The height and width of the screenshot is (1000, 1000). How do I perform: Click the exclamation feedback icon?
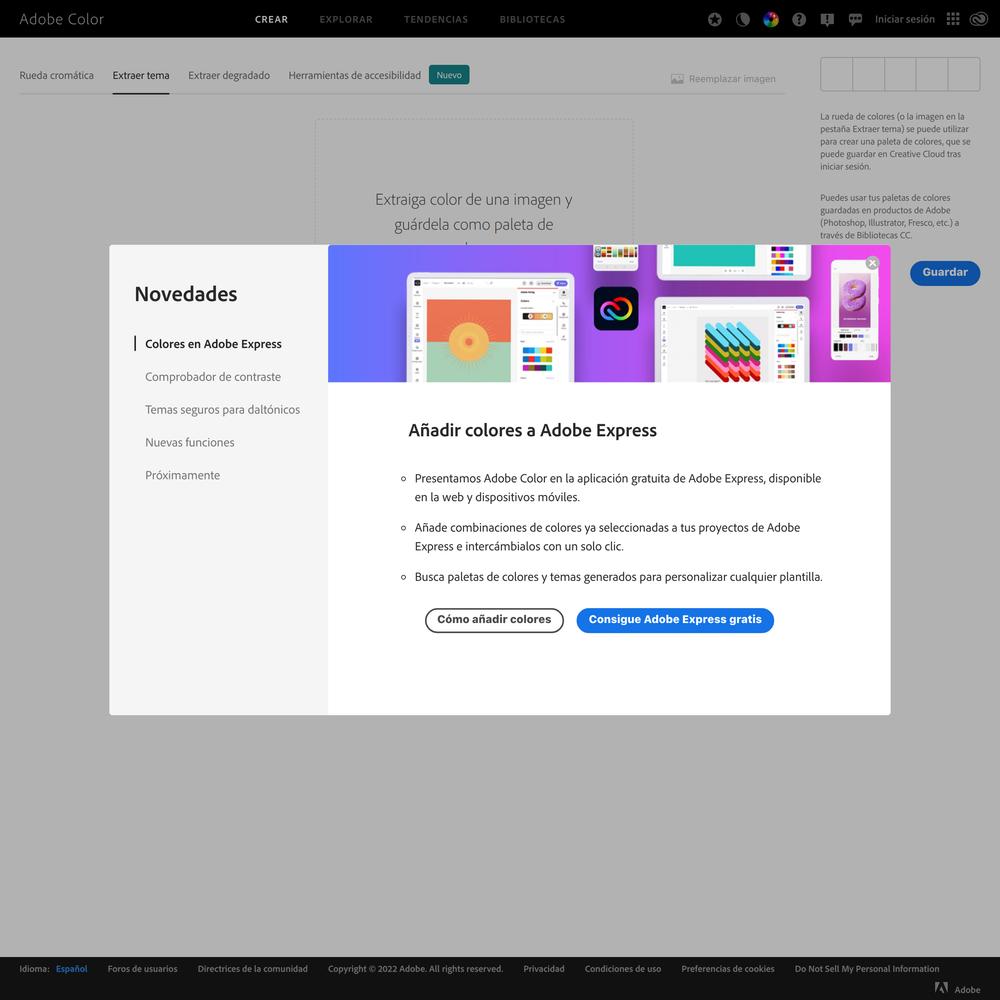827,20
